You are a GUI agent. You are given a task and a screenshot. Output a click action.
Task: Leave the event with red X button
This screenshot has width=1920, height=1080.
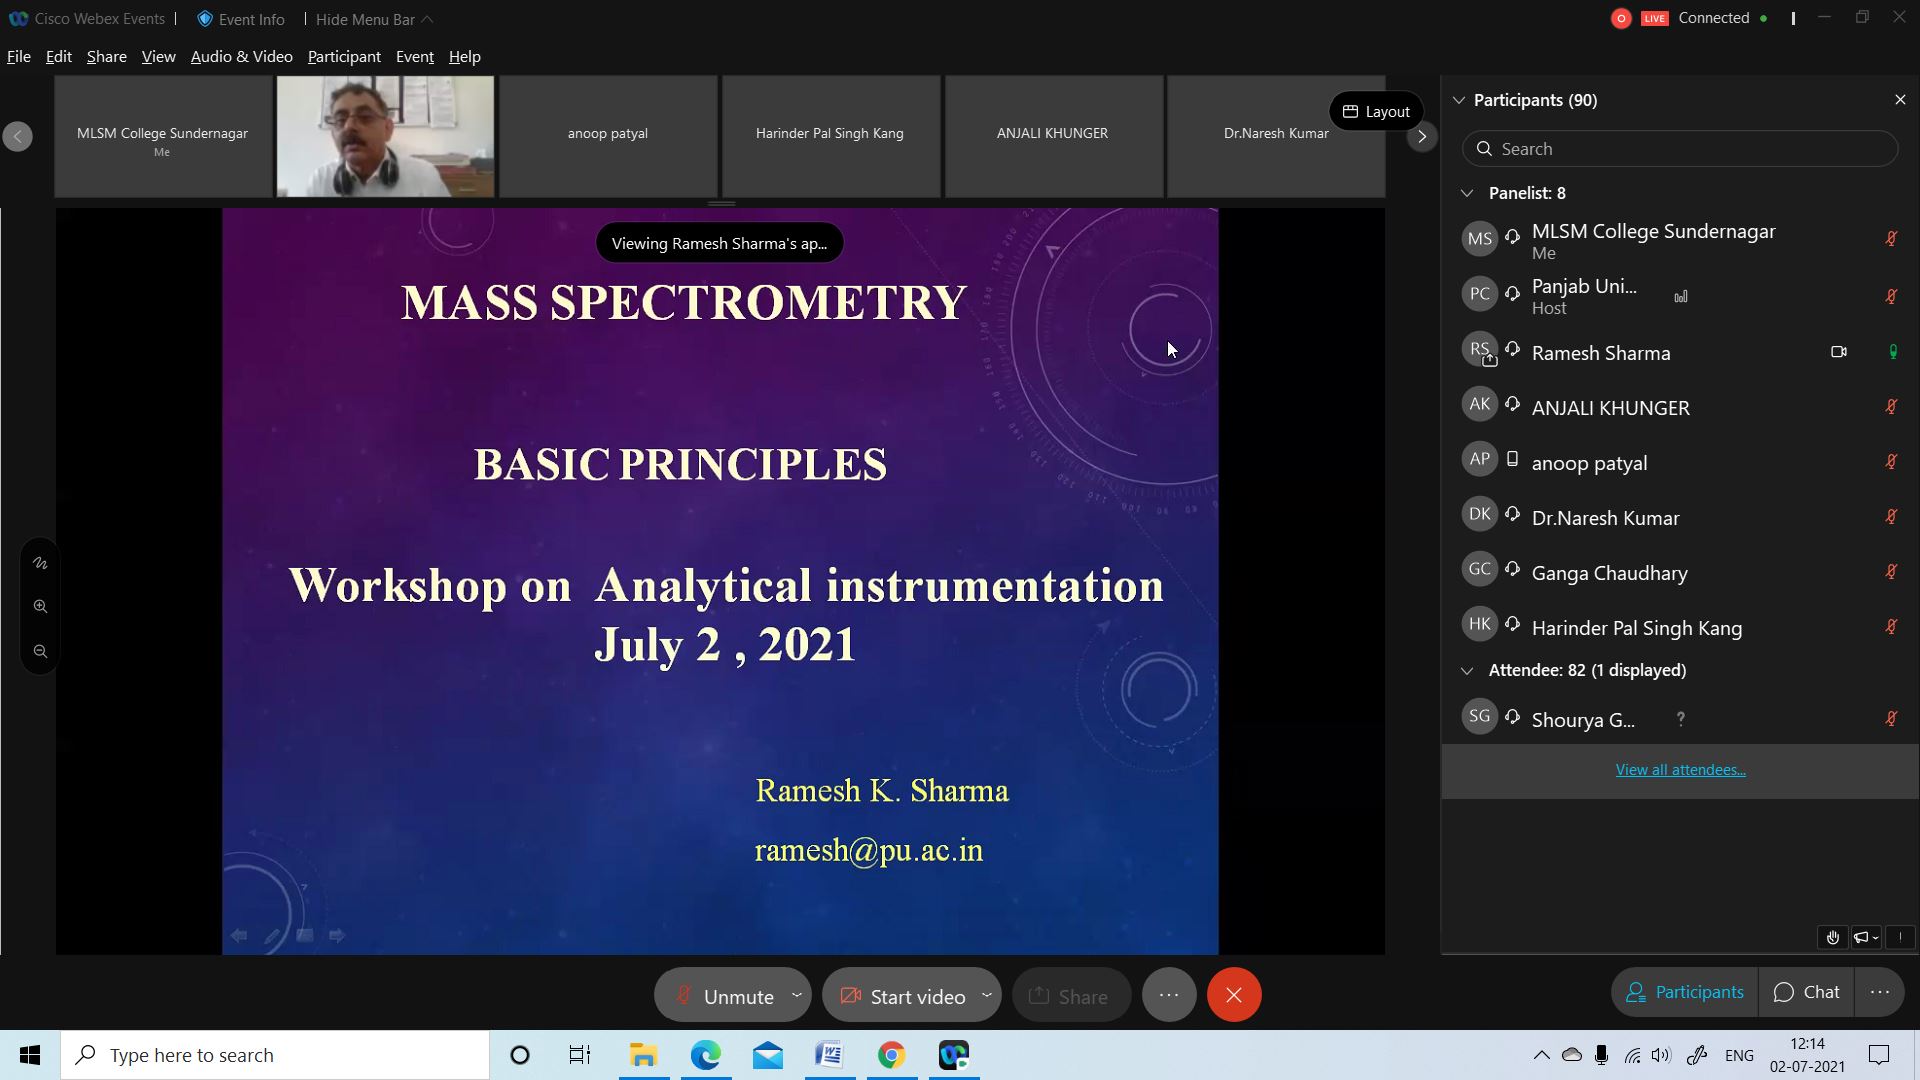pos(1234,995)
